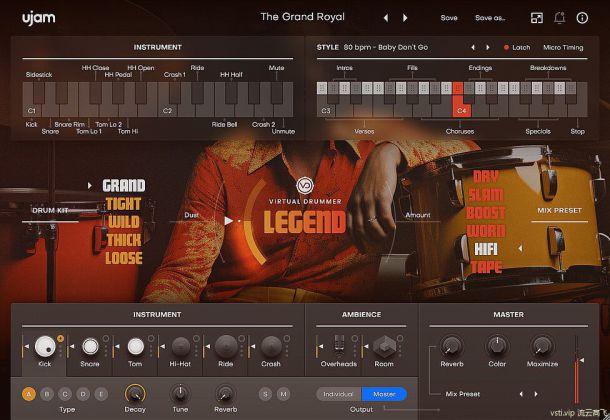Select type E
Screen dimensions: 610x420
[x=101, y=394]
